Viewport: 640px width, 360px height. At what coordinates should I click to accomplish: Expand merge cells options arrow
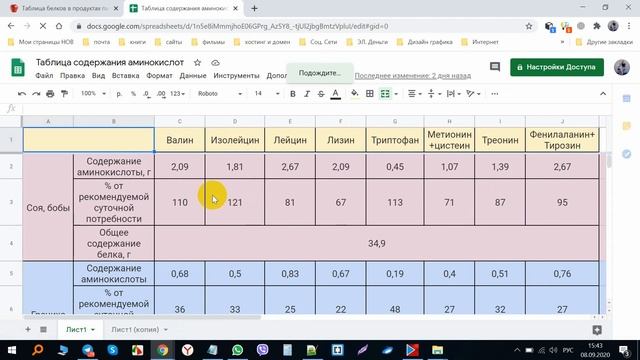(396, 94)
